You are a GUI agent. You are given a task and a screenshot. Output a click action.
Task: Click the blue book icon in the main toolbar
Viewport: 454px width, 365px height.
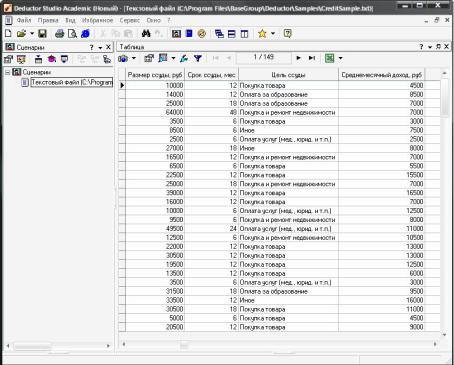(189, 33)
